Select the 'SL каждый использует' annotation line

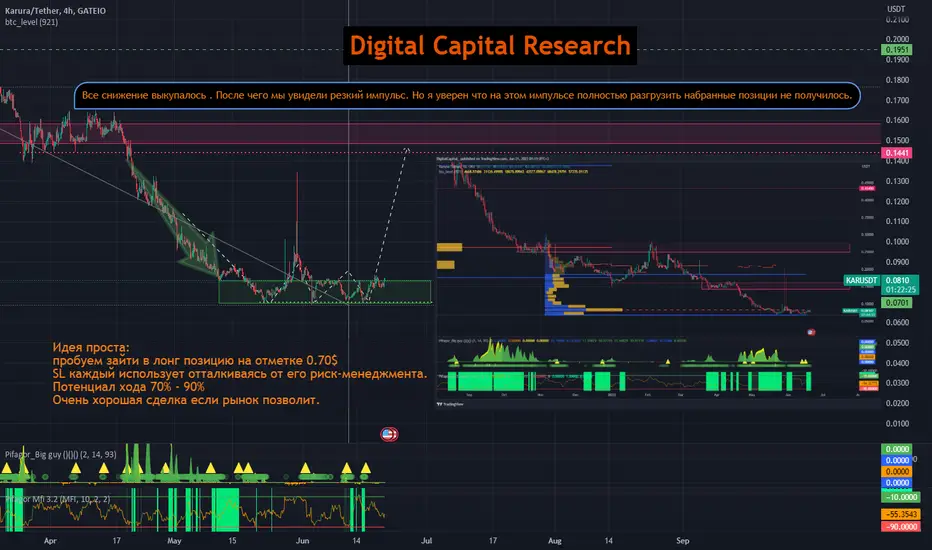240,373
